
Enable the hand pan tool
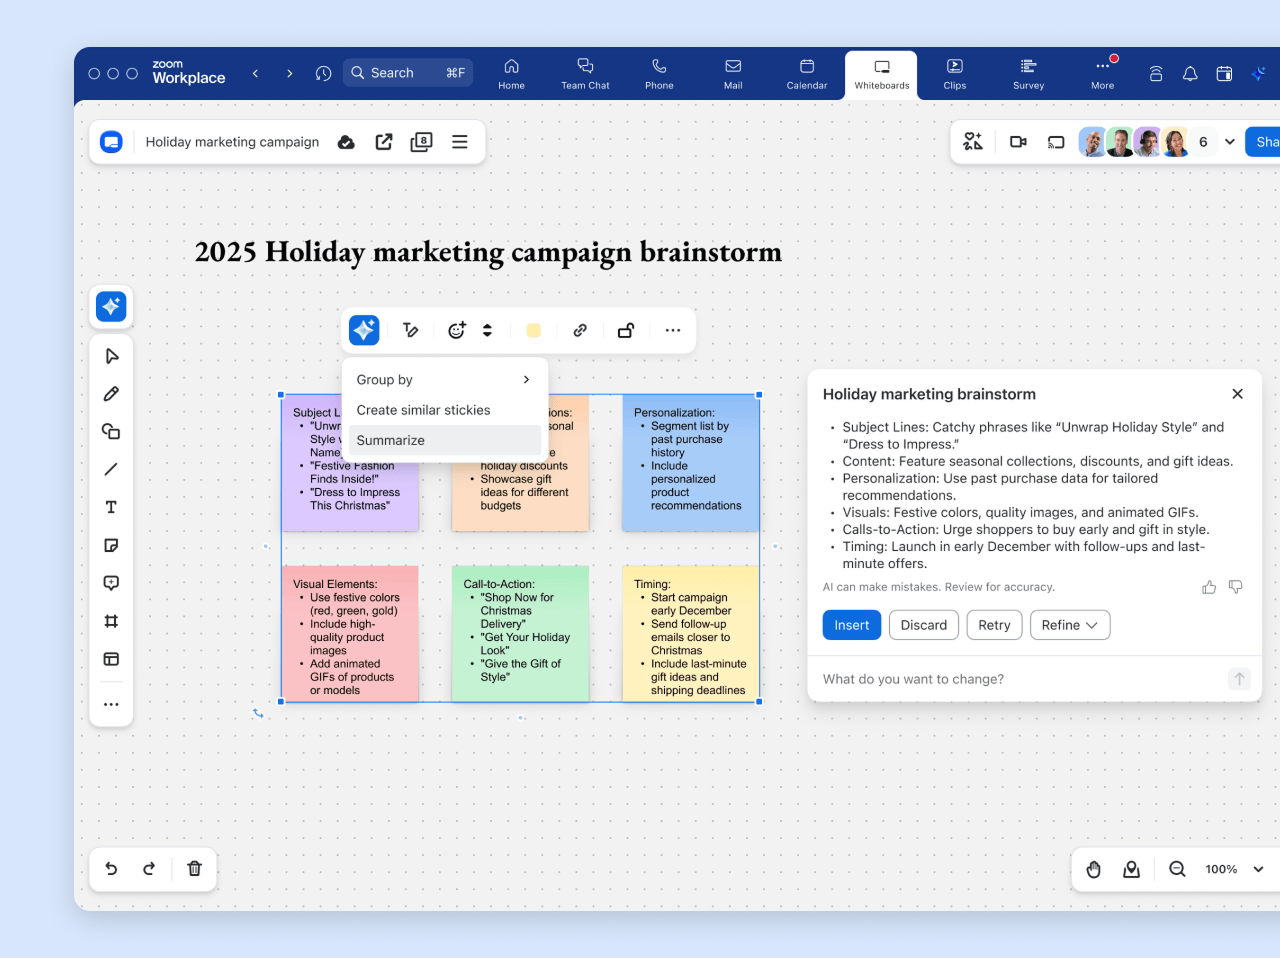[1093, 869]
